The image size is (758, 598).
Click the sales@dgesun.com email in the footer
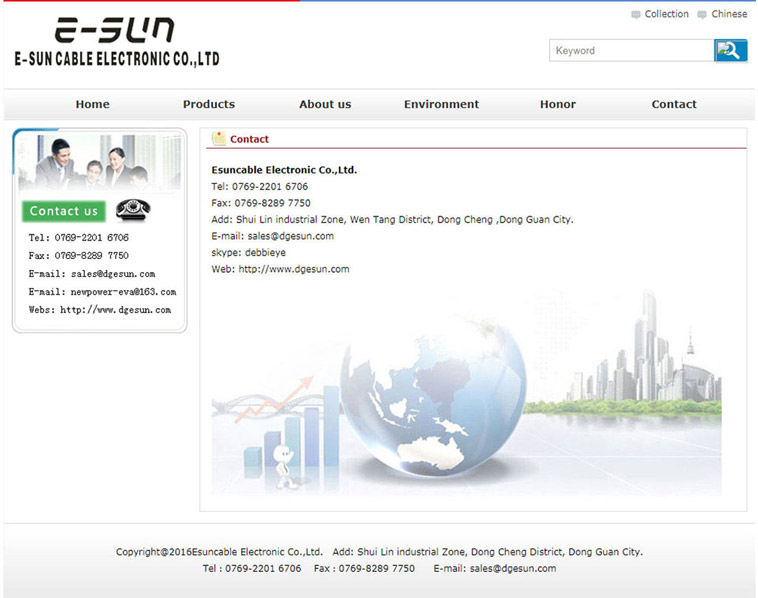tap(512, 568)
